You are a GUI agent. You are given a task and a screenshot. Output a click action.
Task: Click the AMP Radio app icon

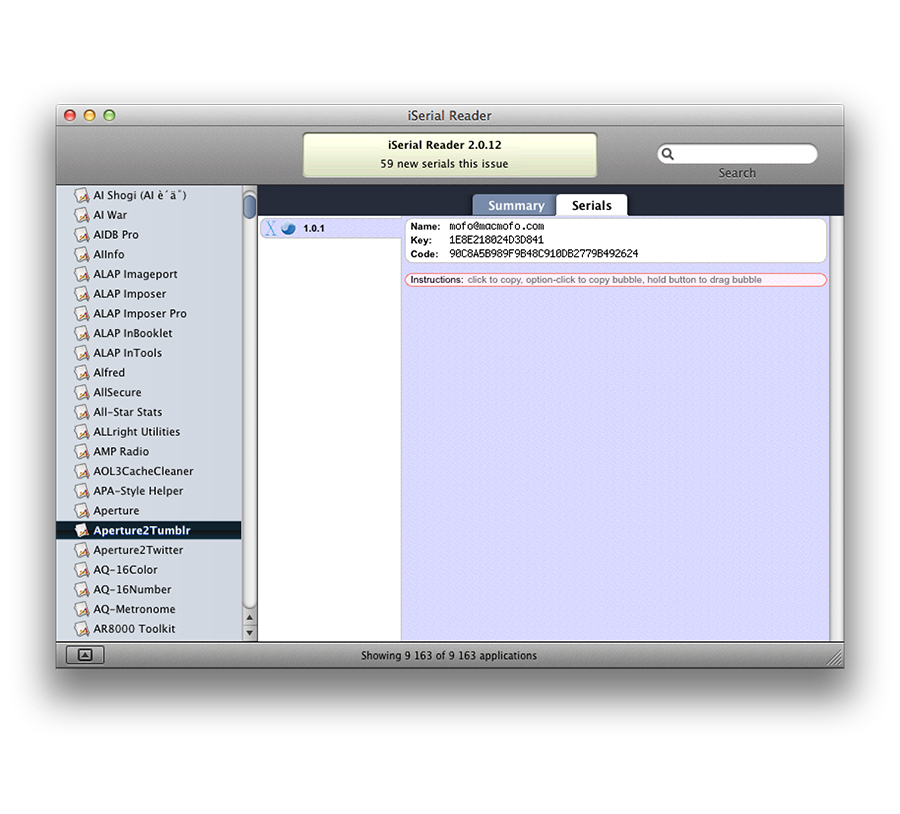[82, 452]
